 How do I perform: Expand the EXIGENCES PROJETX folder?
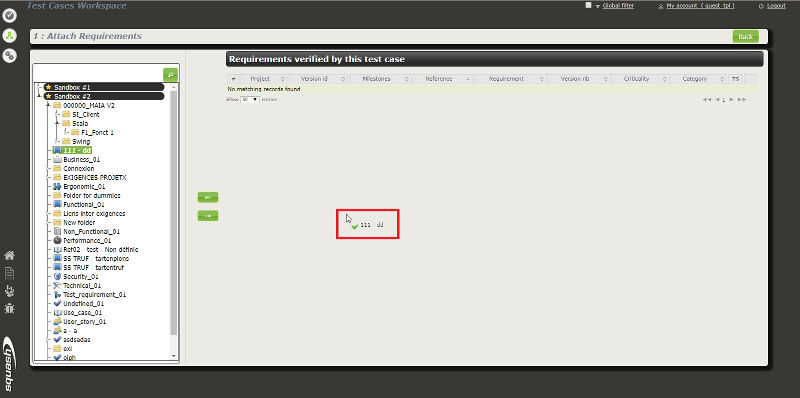[x=48, y=178]
